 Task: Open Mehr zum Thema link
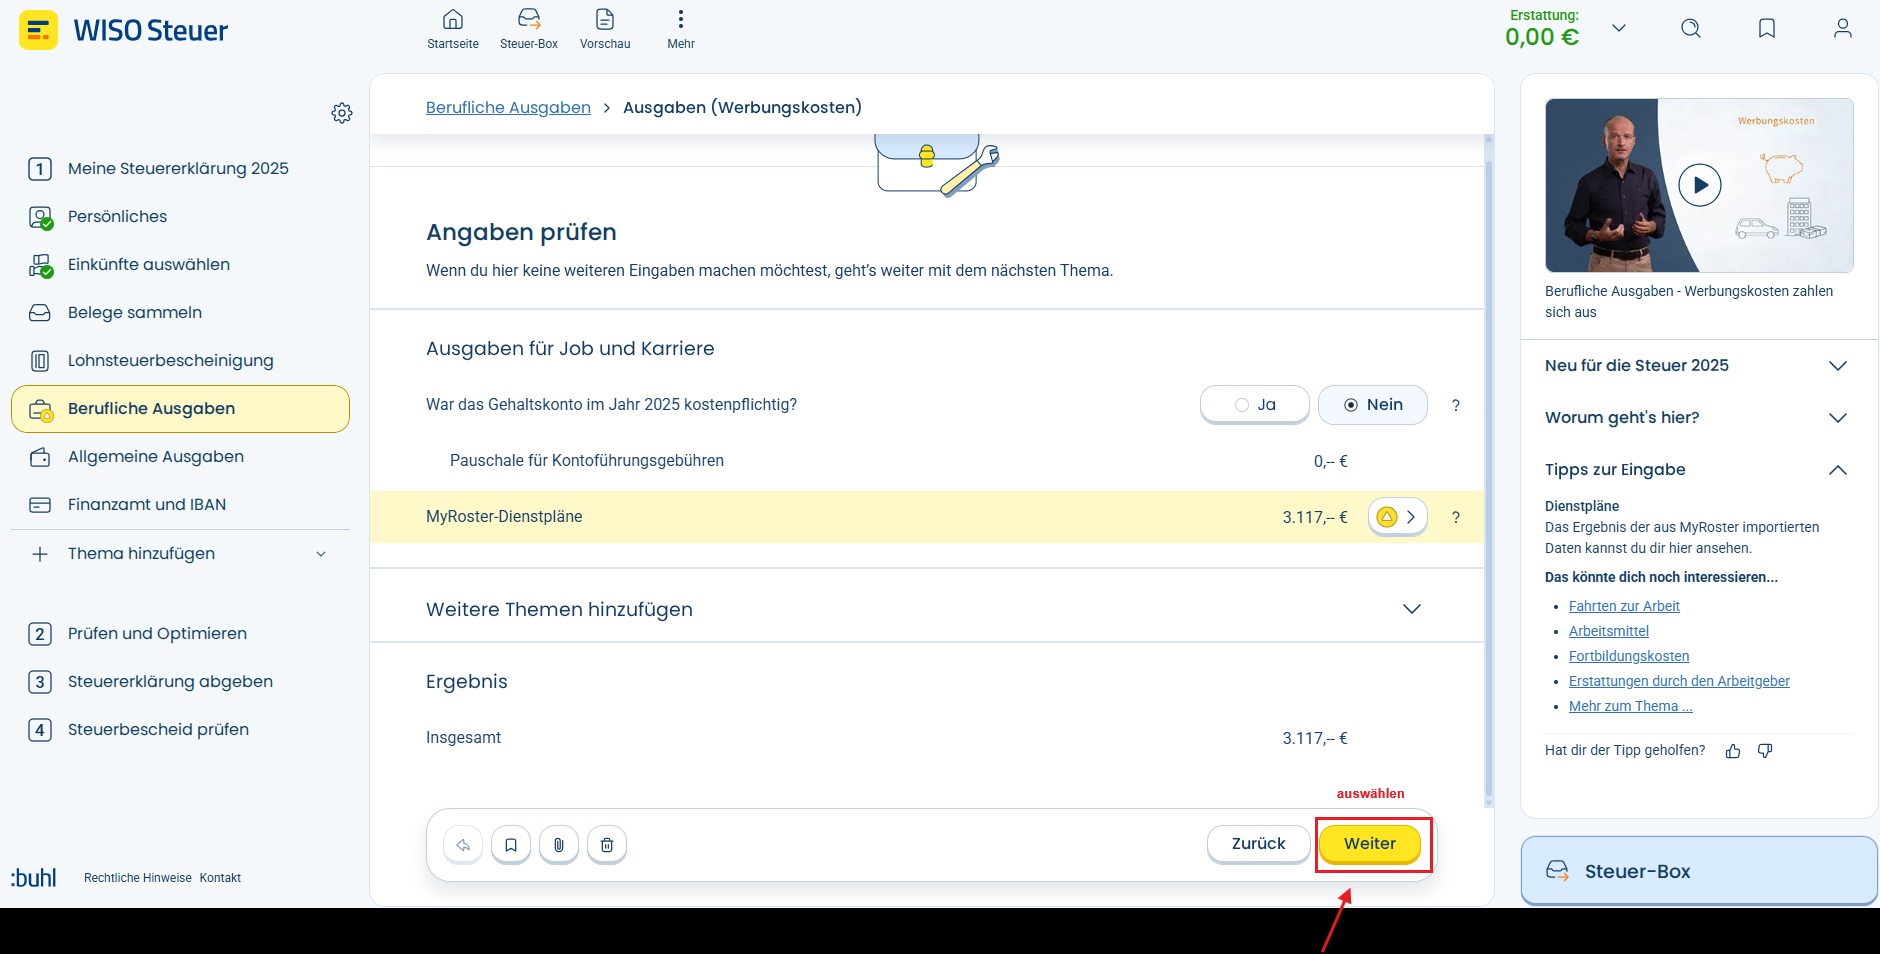1631,706
